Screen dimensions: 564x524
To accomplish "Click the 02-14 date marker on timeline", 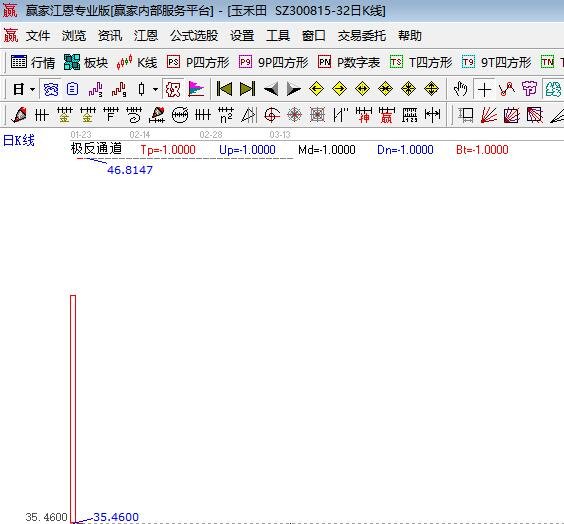I will point(140,135).
